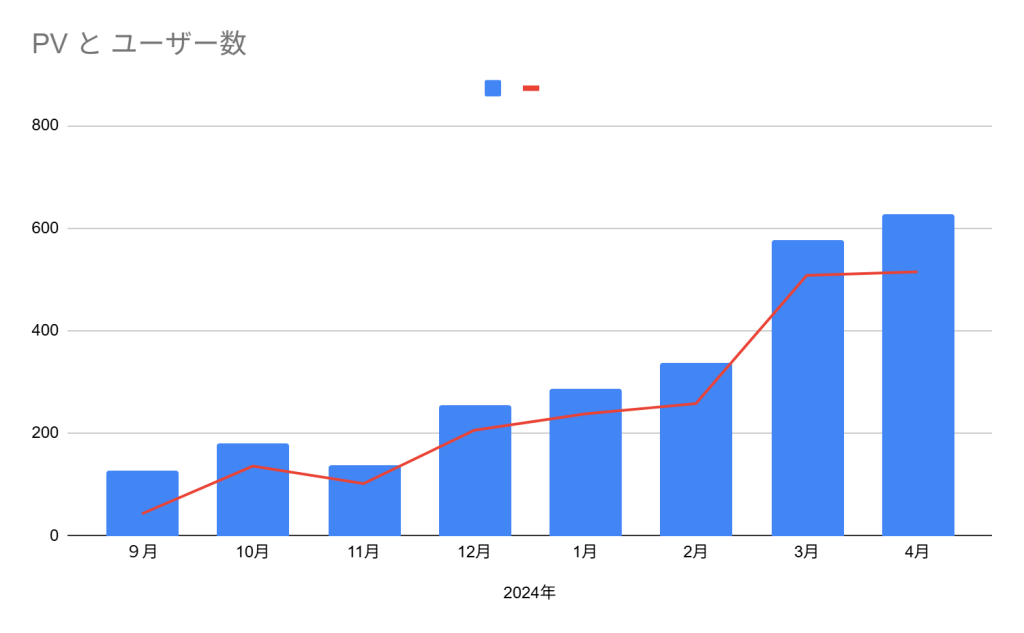Click the blue square legend icon
This screenshot has width=1024, height=633.
(492, 88)
